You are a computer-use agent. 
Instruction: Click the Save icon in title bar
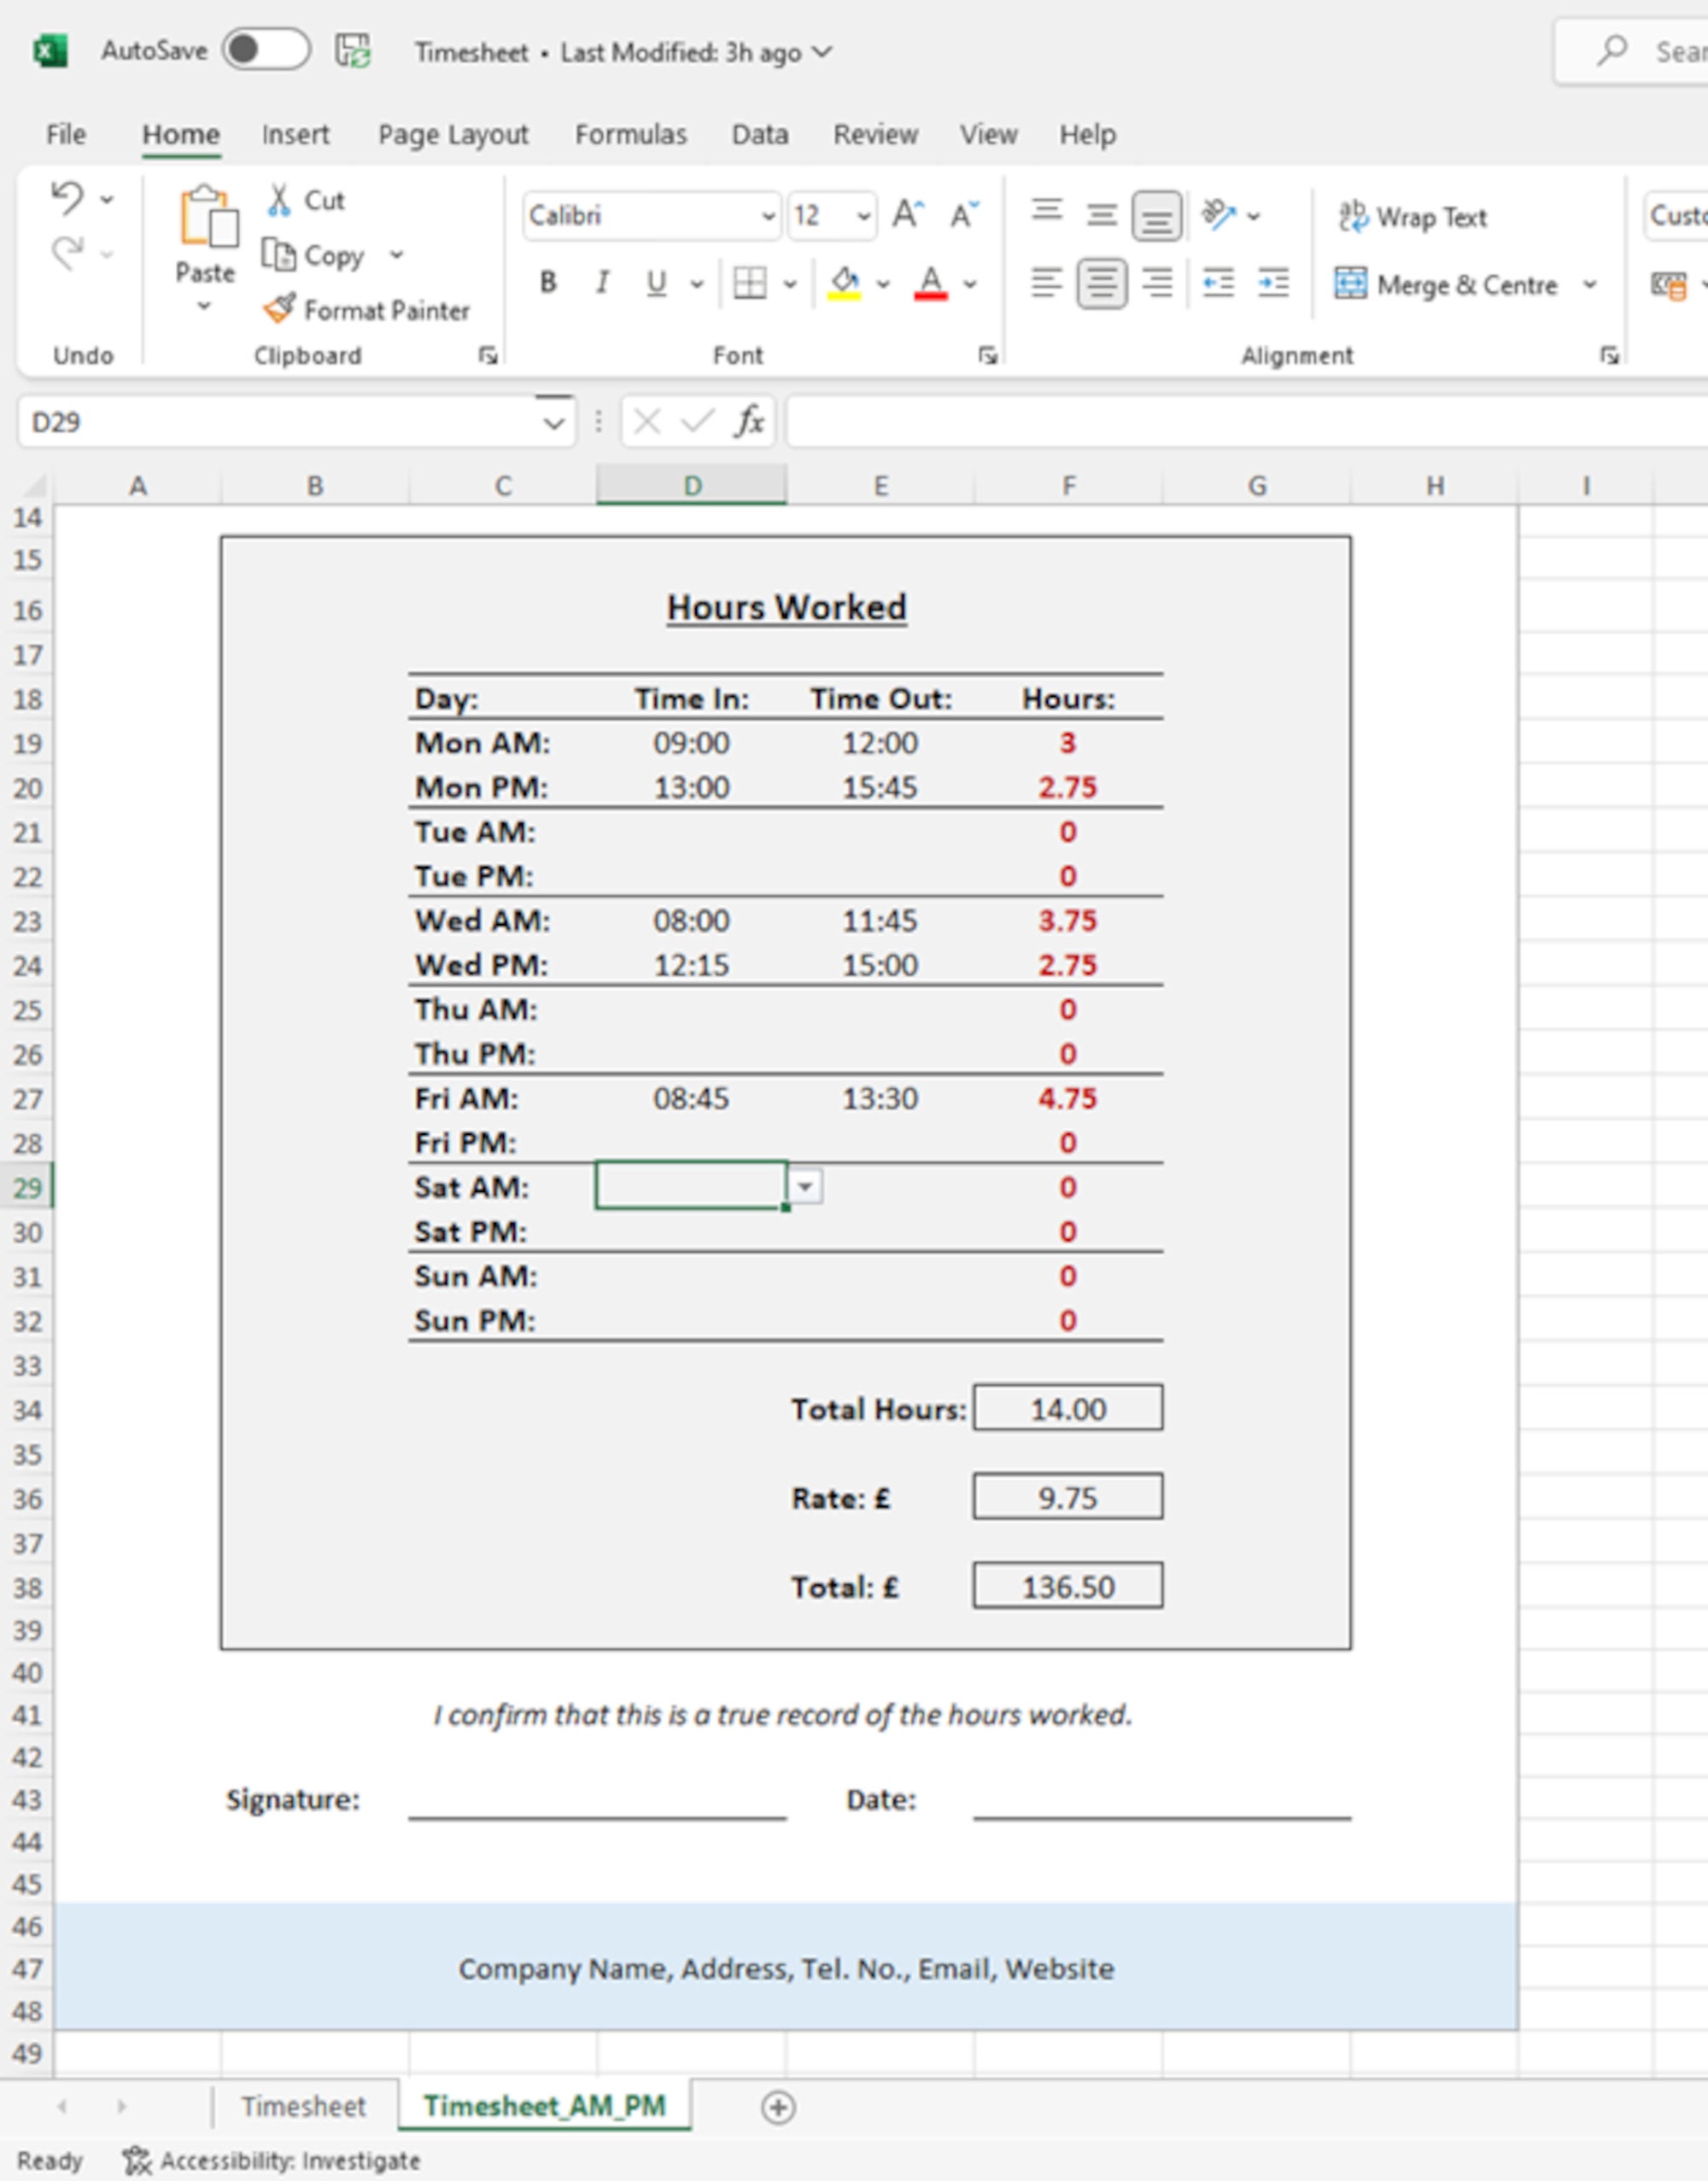click(352, 50)
